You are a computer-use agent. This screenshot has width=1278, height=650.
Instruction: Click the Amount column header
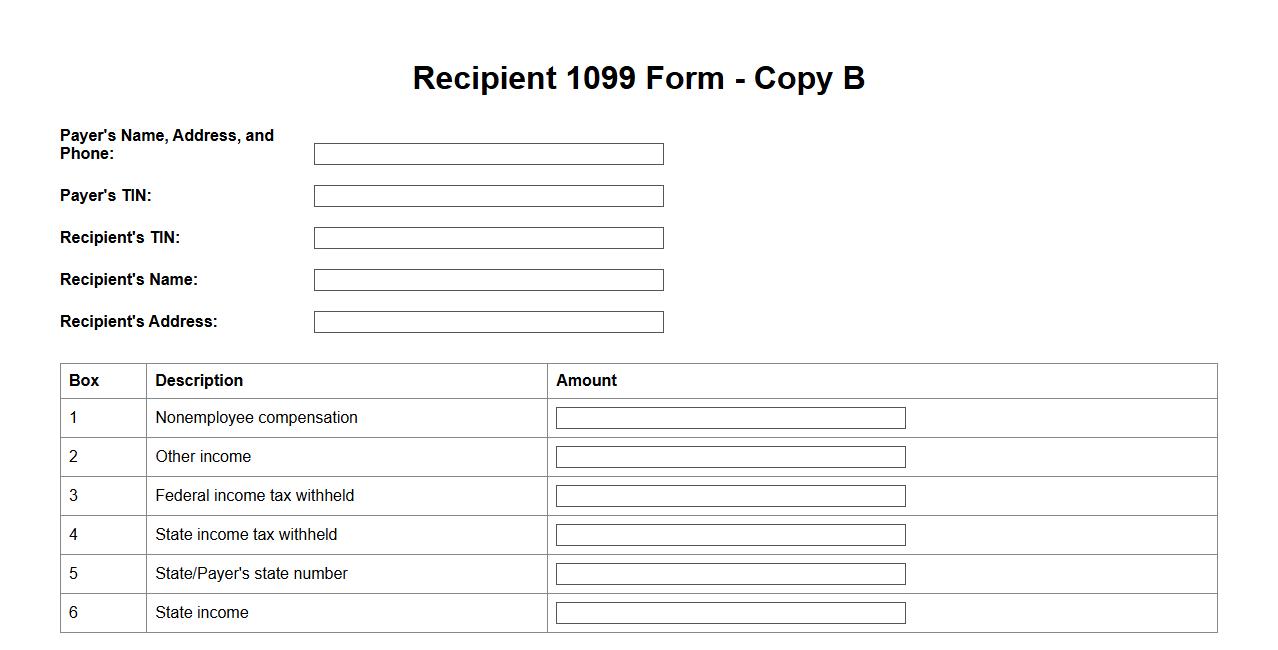click(586, 381)
